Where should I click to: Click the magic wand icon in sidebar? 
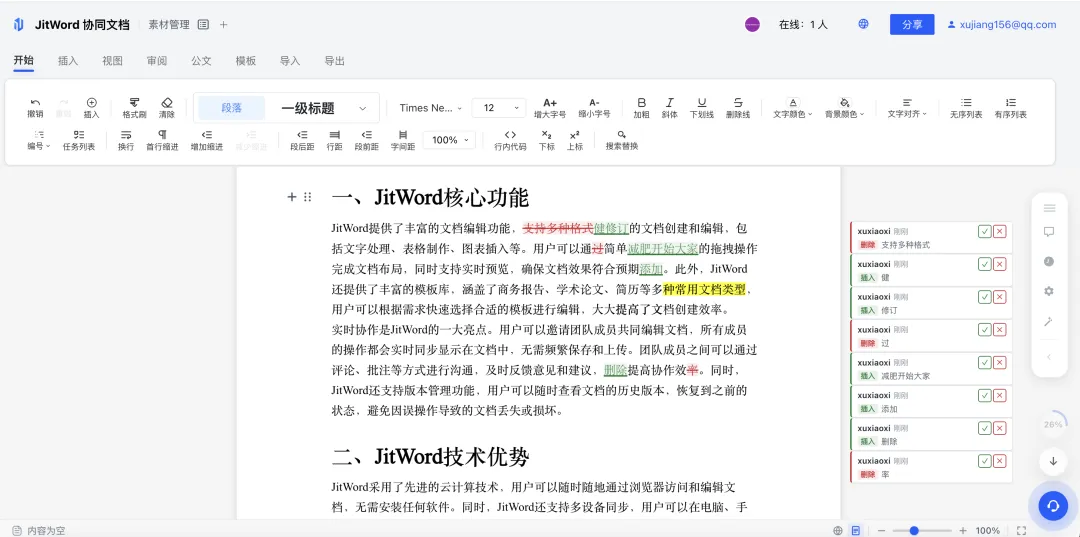[1049, 322]
